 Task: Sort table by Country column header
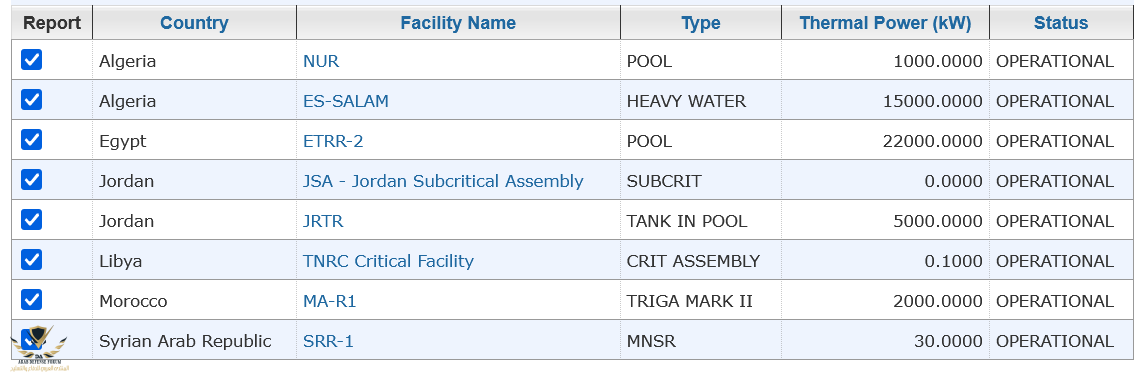[x=194, y=23]
